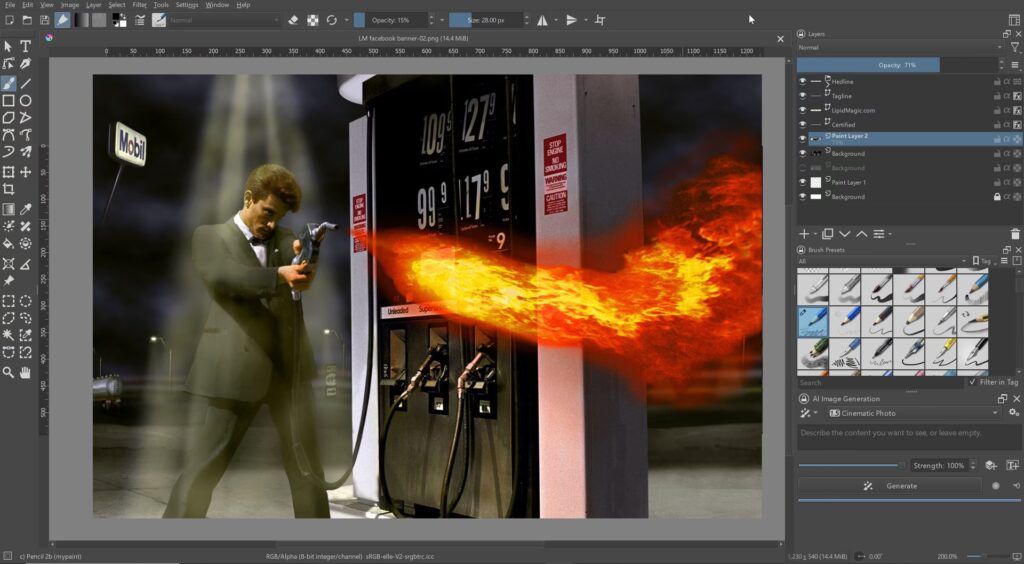Screen dimensions: 1024x564
Task: Select the Crop tool in the toolbox
Action: pos(9,189)
